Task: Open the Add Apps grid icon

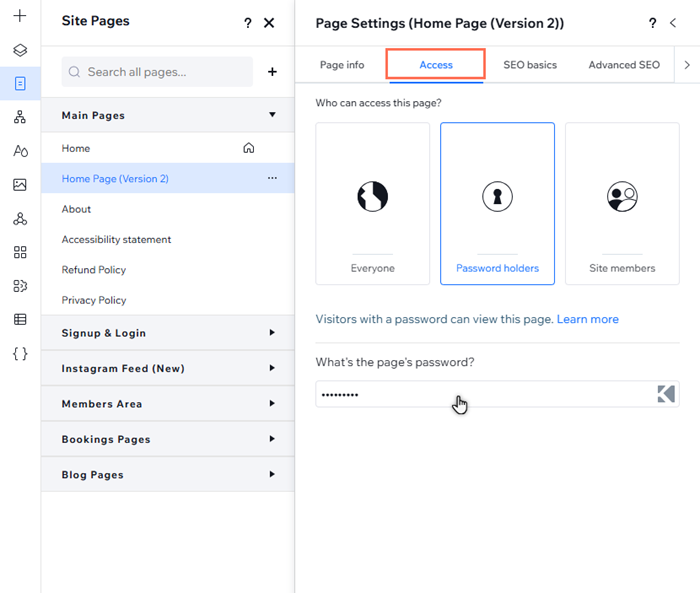Action: (20, 252)
